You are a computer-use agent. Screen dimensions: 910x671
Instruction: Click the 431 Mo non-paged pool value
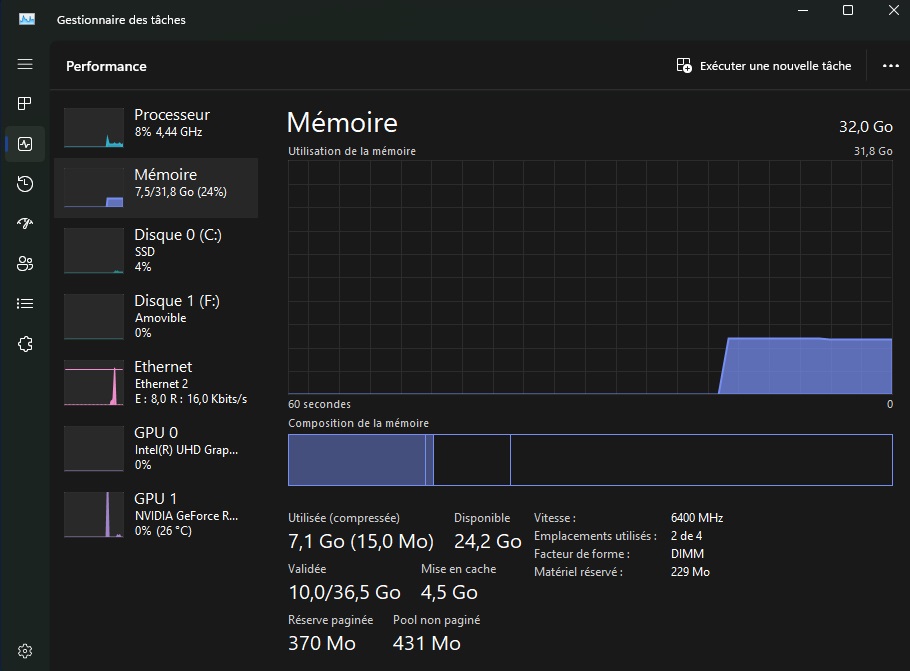click(x=427, y=643)
